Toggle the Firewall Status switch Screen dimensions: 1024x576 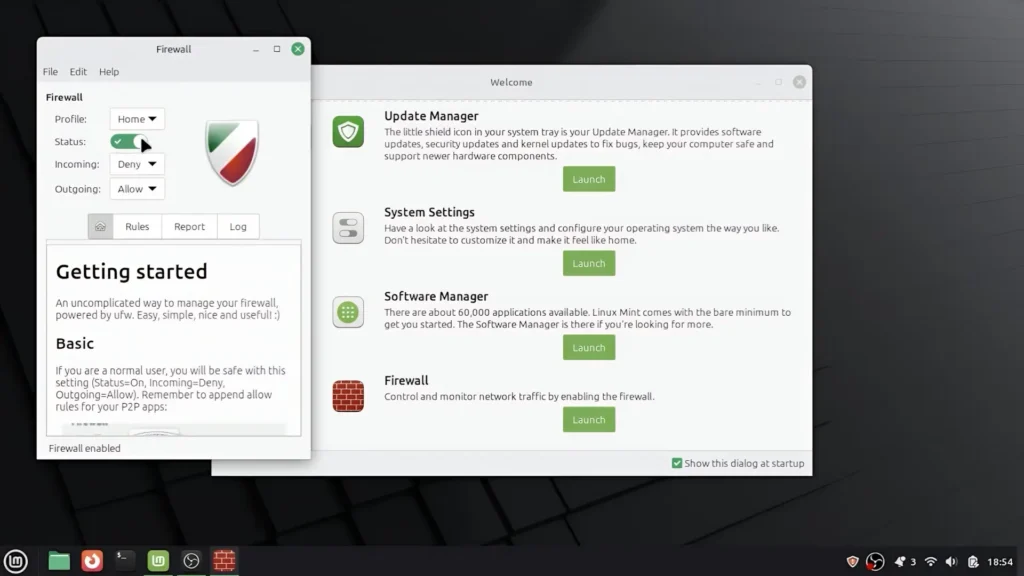[129, 142]
